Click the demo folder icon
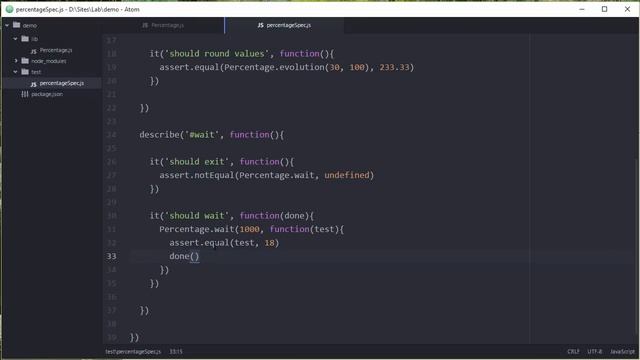 coord(16,25)
